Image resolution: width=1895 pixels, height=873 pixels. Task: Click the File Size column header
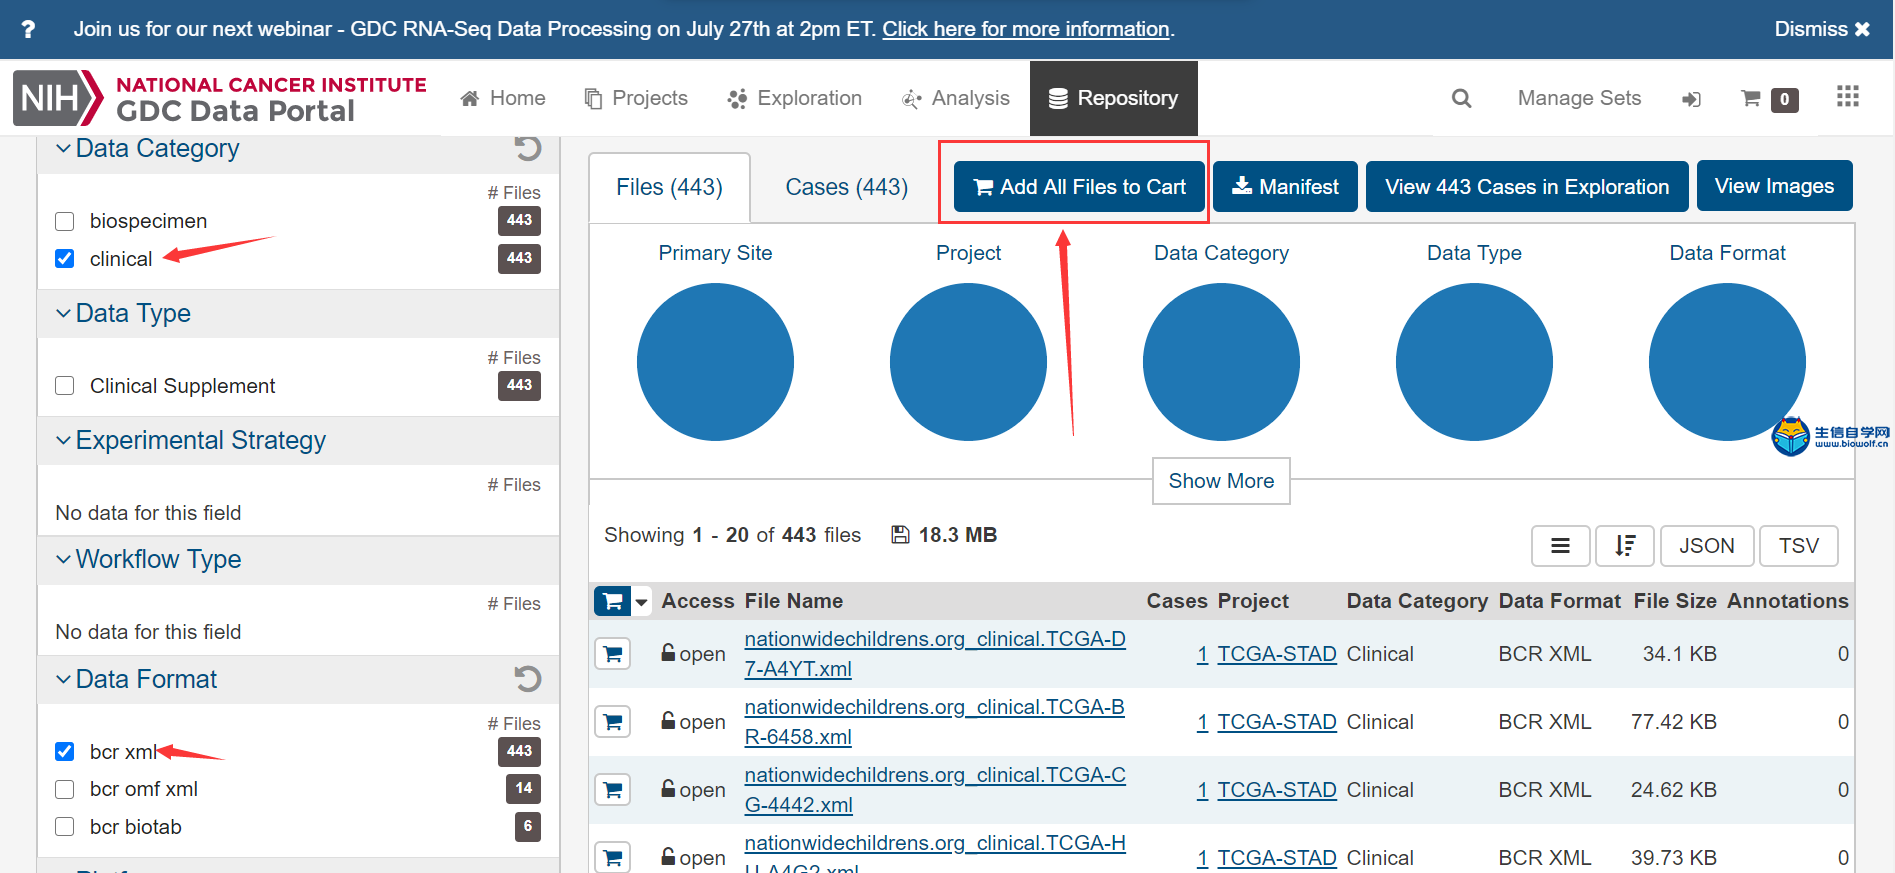click(x=1675, y=601)
